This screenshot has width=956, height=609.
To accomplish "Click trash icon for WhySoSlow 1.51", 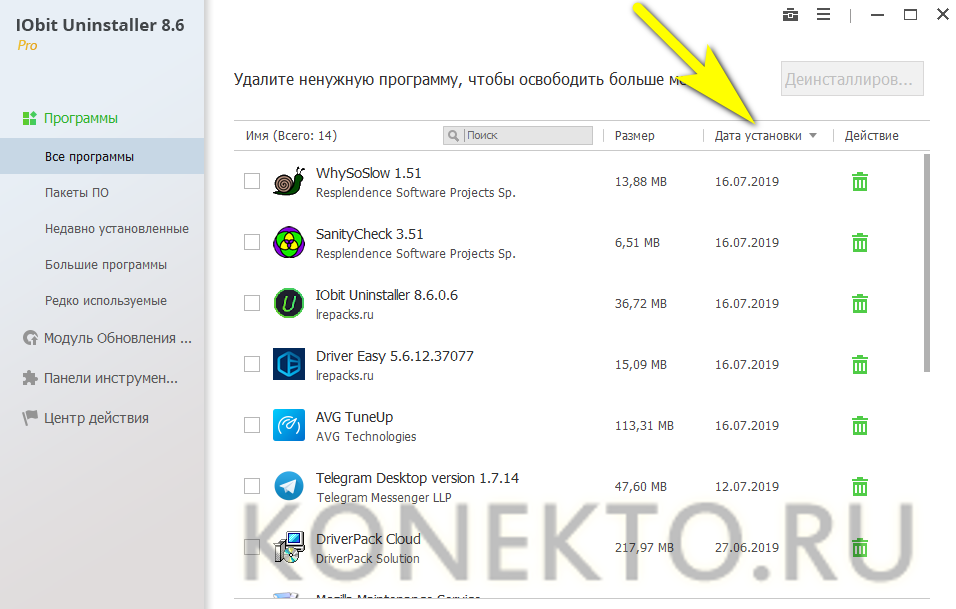I will coord(859,182).
